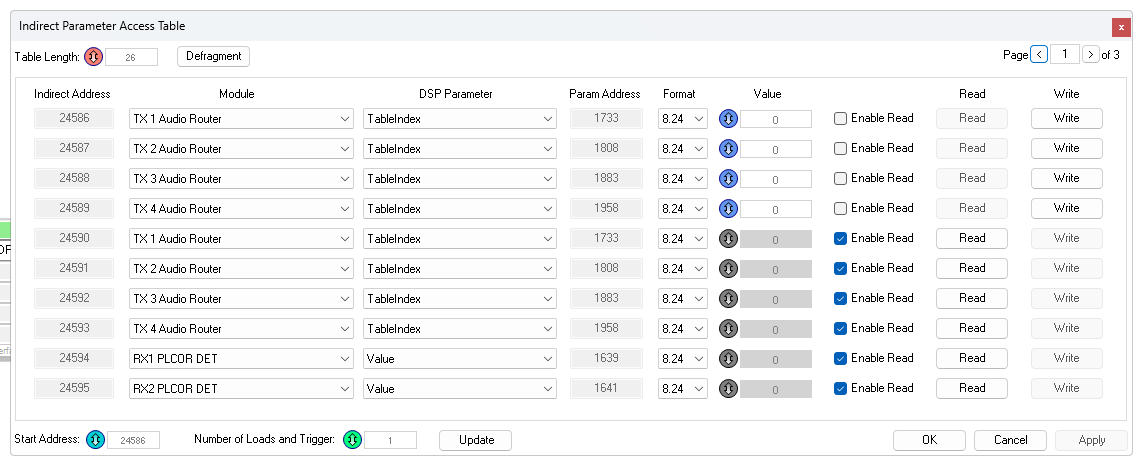Click the blue value spinner for address 24588

point(728,179)
